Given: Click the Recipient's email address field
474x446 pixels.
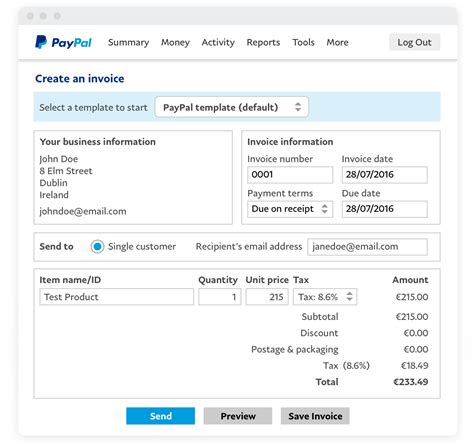Looking at the screenshot, I should pos(367,247).
